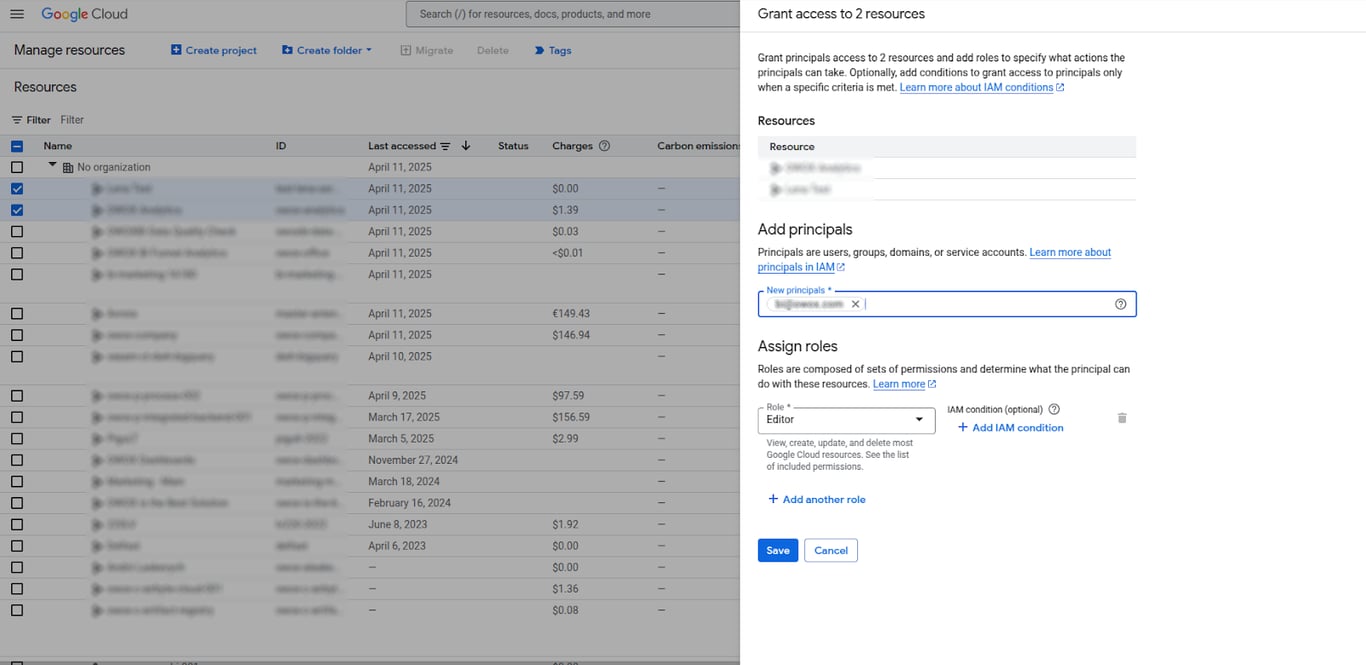Click the February 16, 2024 date cell

409,503
